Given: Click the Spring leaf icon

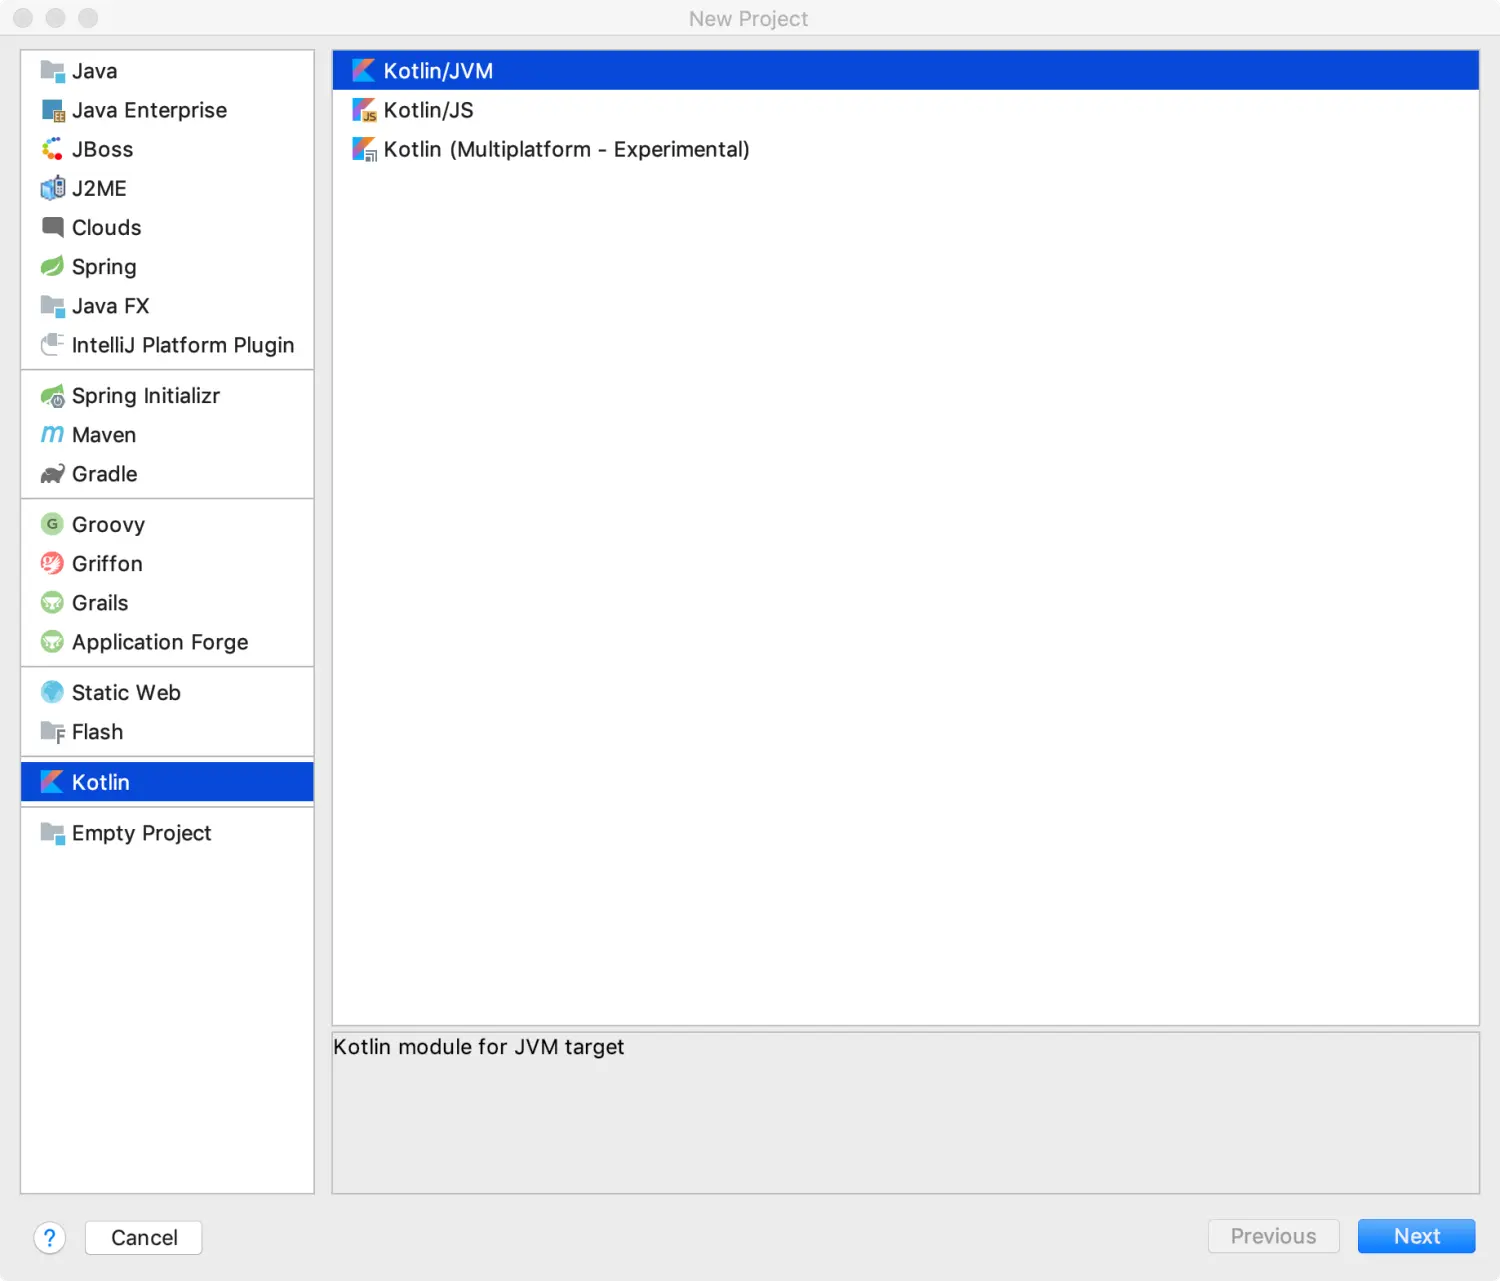Looking at the screenshot, I should pos(52,266).
